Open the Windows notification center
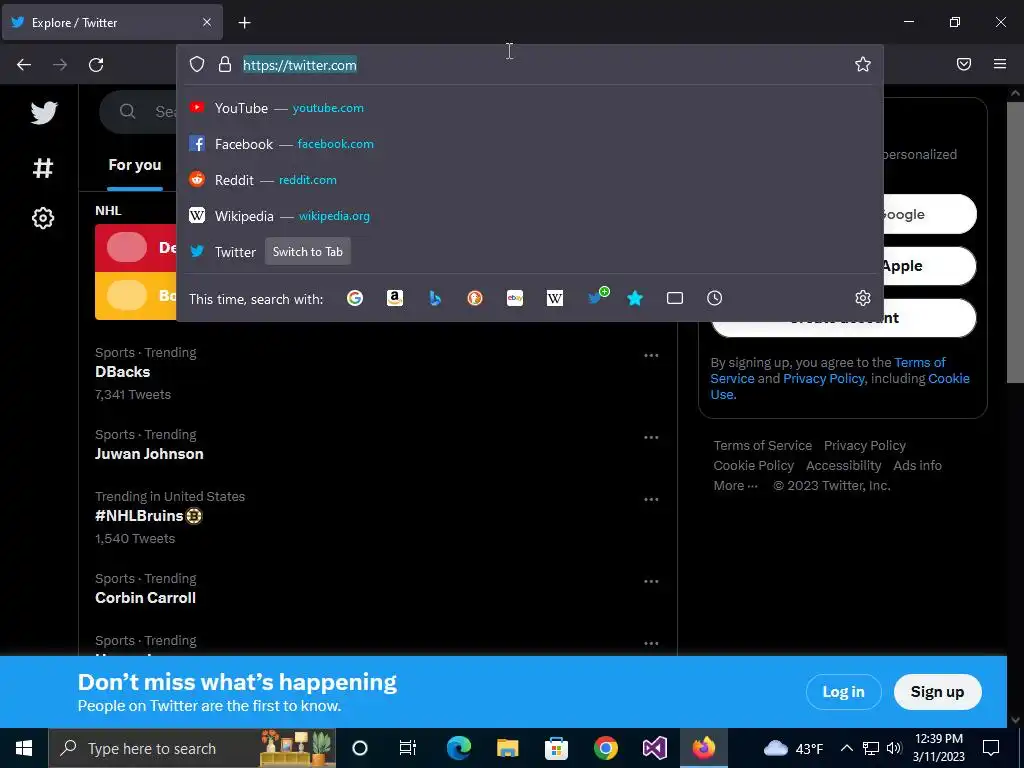This screenshot has width=1024, height=768. (991, 748)
